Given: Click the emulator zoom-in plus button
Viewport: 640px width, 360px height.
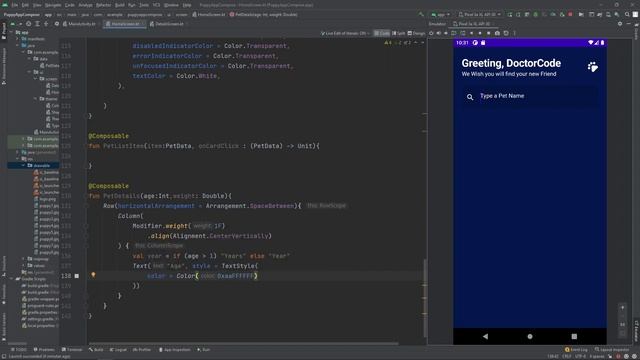Looking at the screenshot, I should (x=622, y=308).
